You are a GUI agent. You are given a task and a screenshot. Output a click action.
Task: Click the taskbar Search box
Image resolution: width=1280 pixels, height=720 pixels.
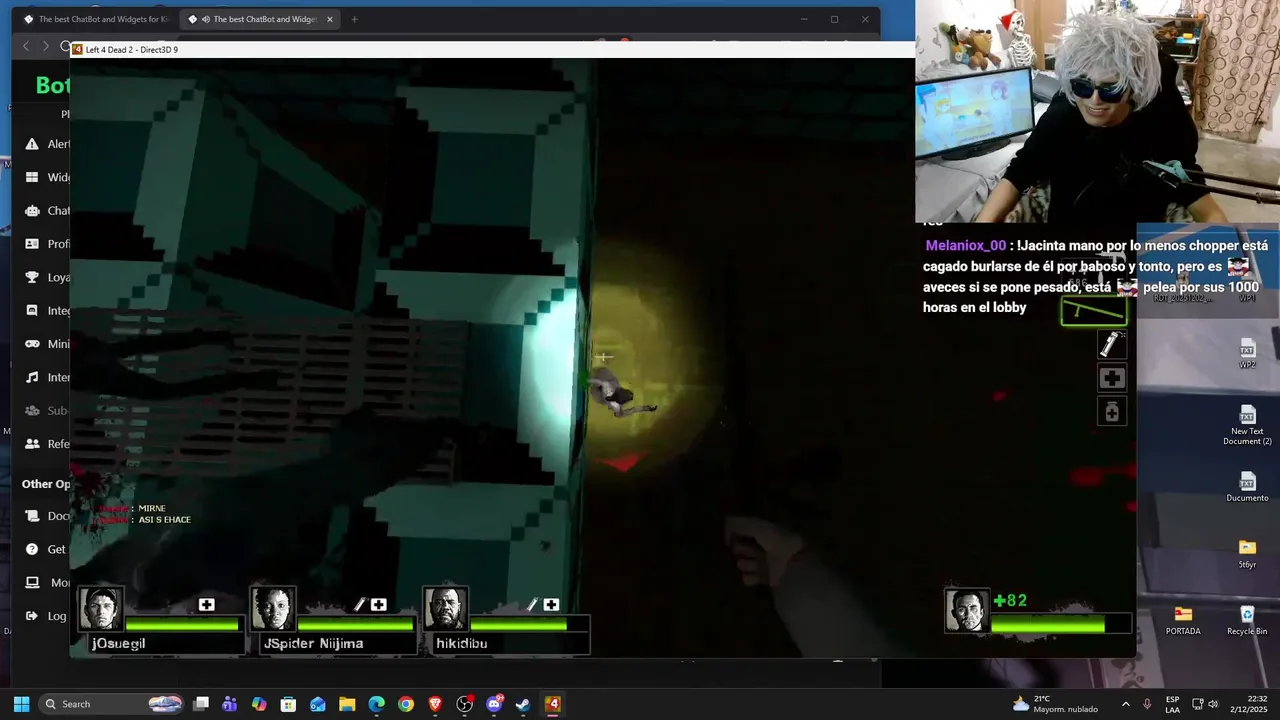click(112, 704)
